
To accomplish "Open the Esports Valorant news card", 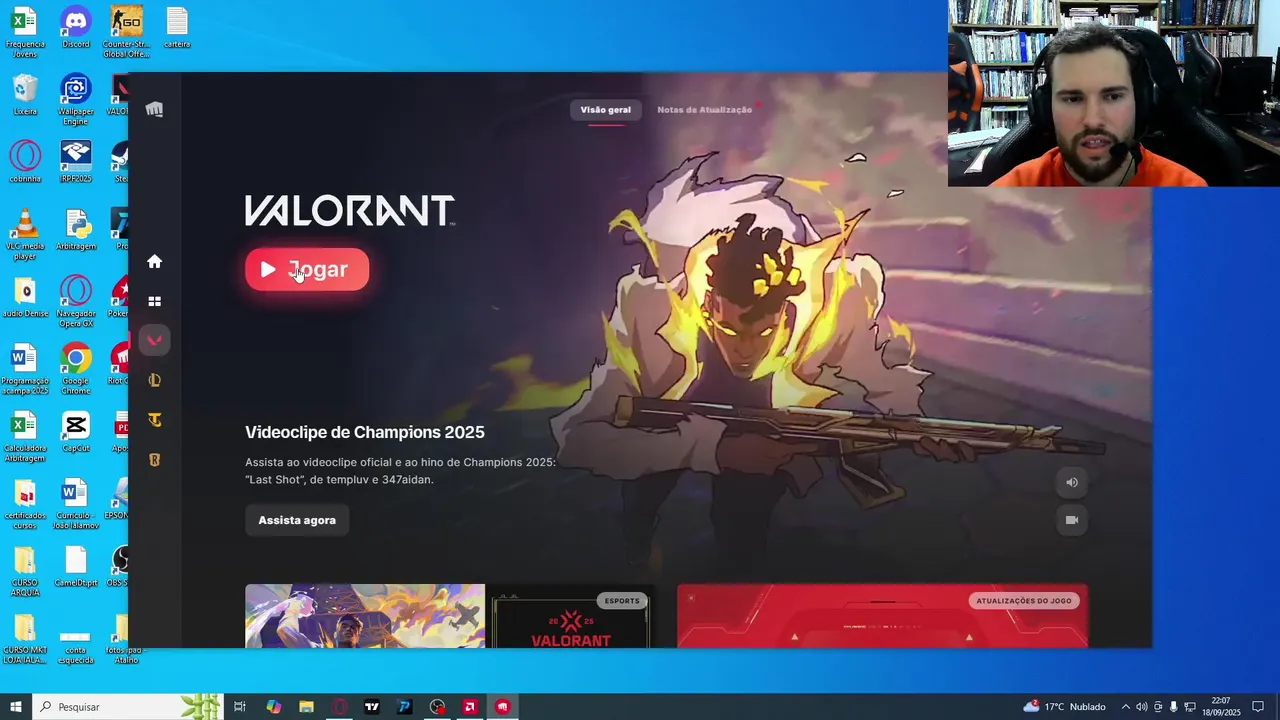I will 571,616.
